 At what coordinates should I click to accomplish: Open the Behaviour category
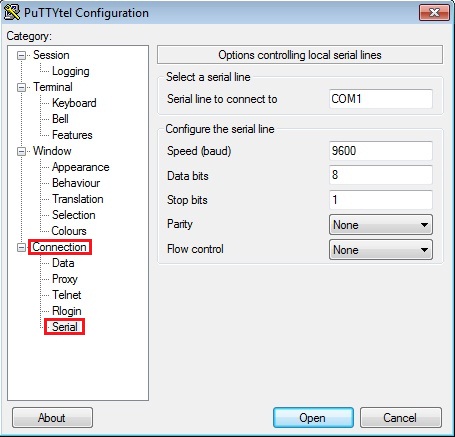[76, 183]
